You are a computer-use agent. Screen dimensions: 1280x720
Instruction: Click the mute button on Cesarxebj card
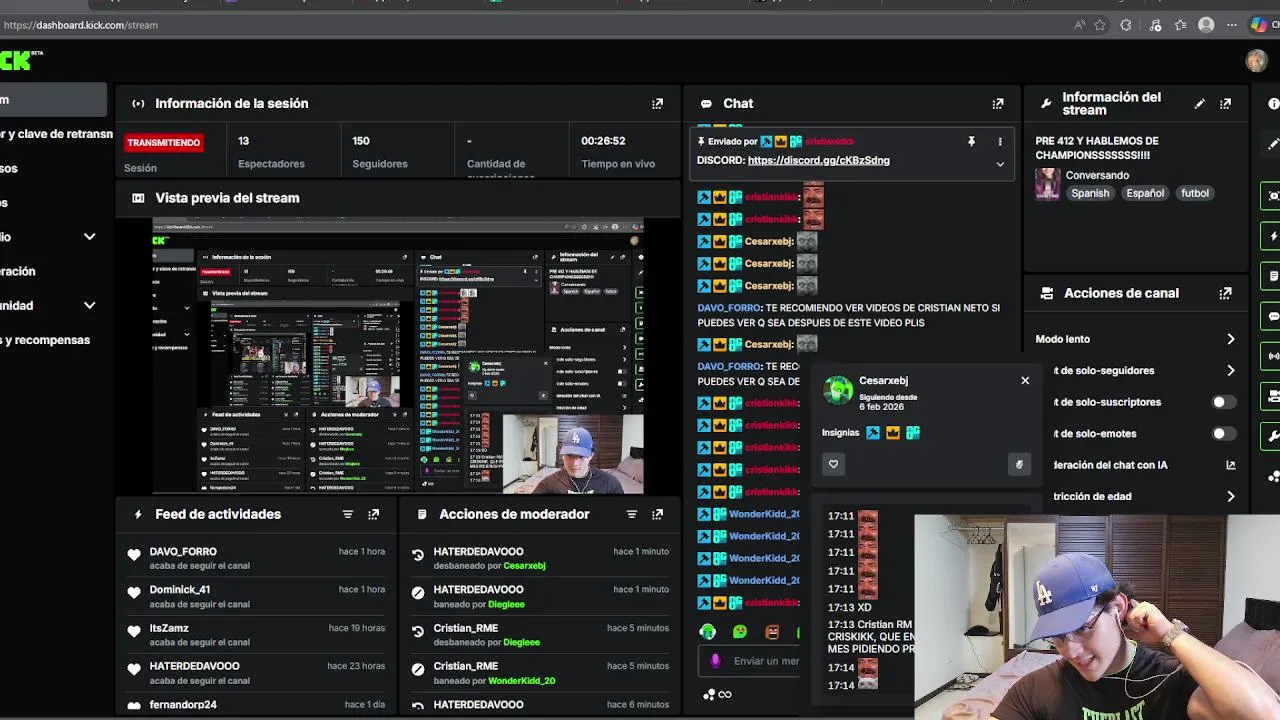(x=1019, y=464)
